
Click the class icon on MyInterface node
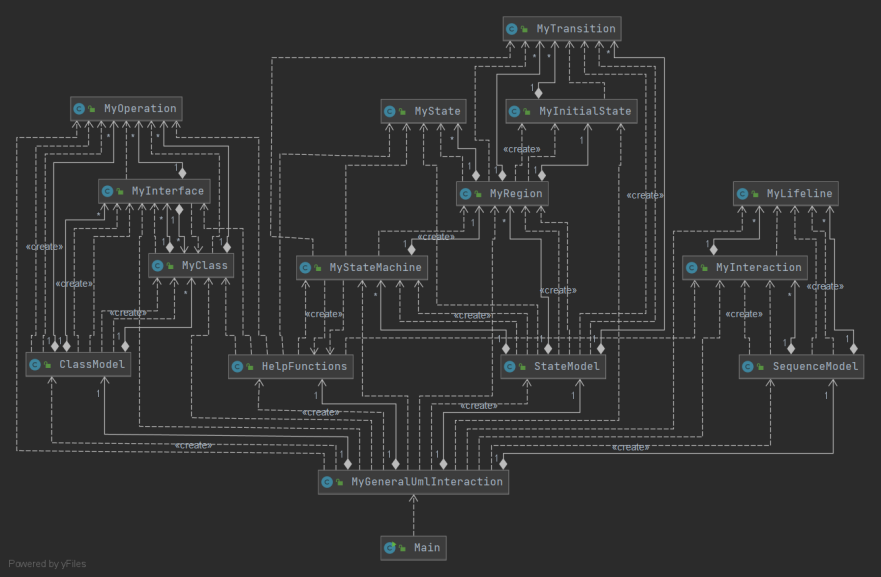tap(107, 192)
